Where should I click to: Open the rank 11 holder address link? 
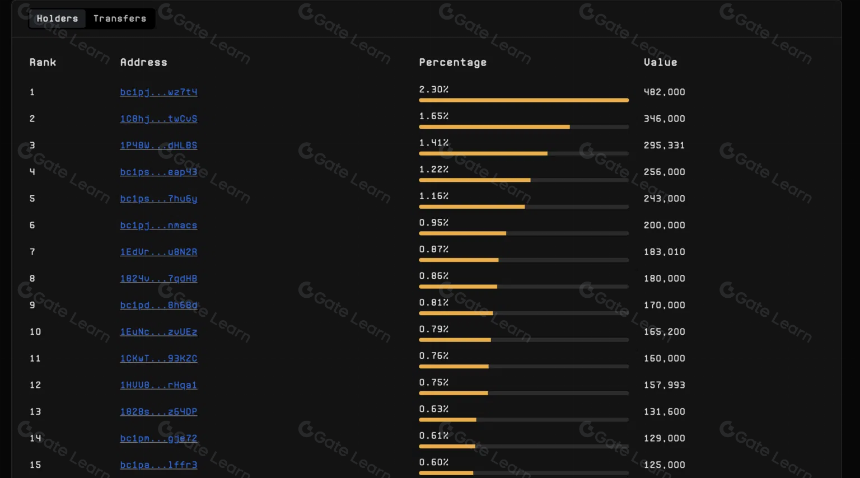coord(159,358)
